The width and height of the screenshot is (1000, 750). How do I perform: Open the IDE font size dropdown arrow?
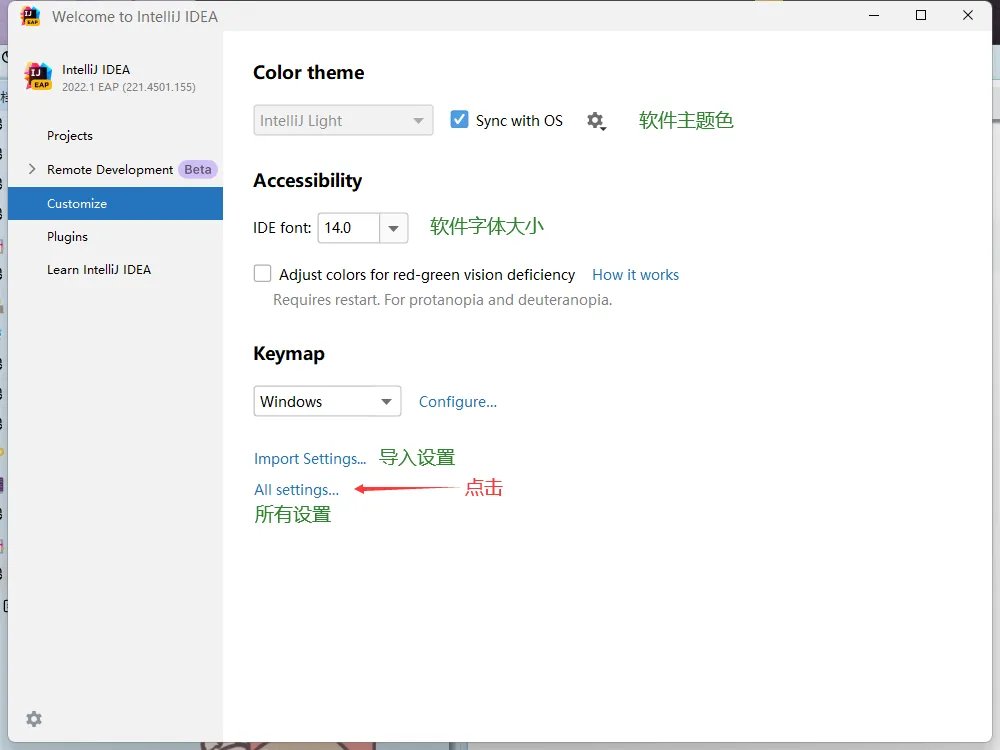(x=393, y=228)
